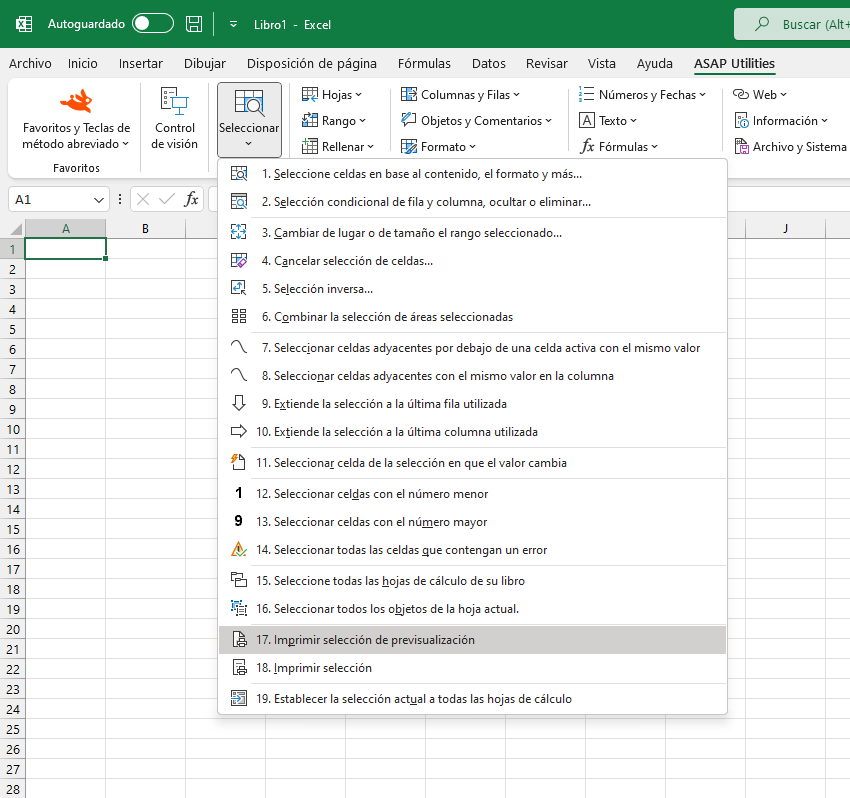Click icon for Cambiar de lugar o tamaño
This screenshot has width=850, height=798.
click(239, 233)
